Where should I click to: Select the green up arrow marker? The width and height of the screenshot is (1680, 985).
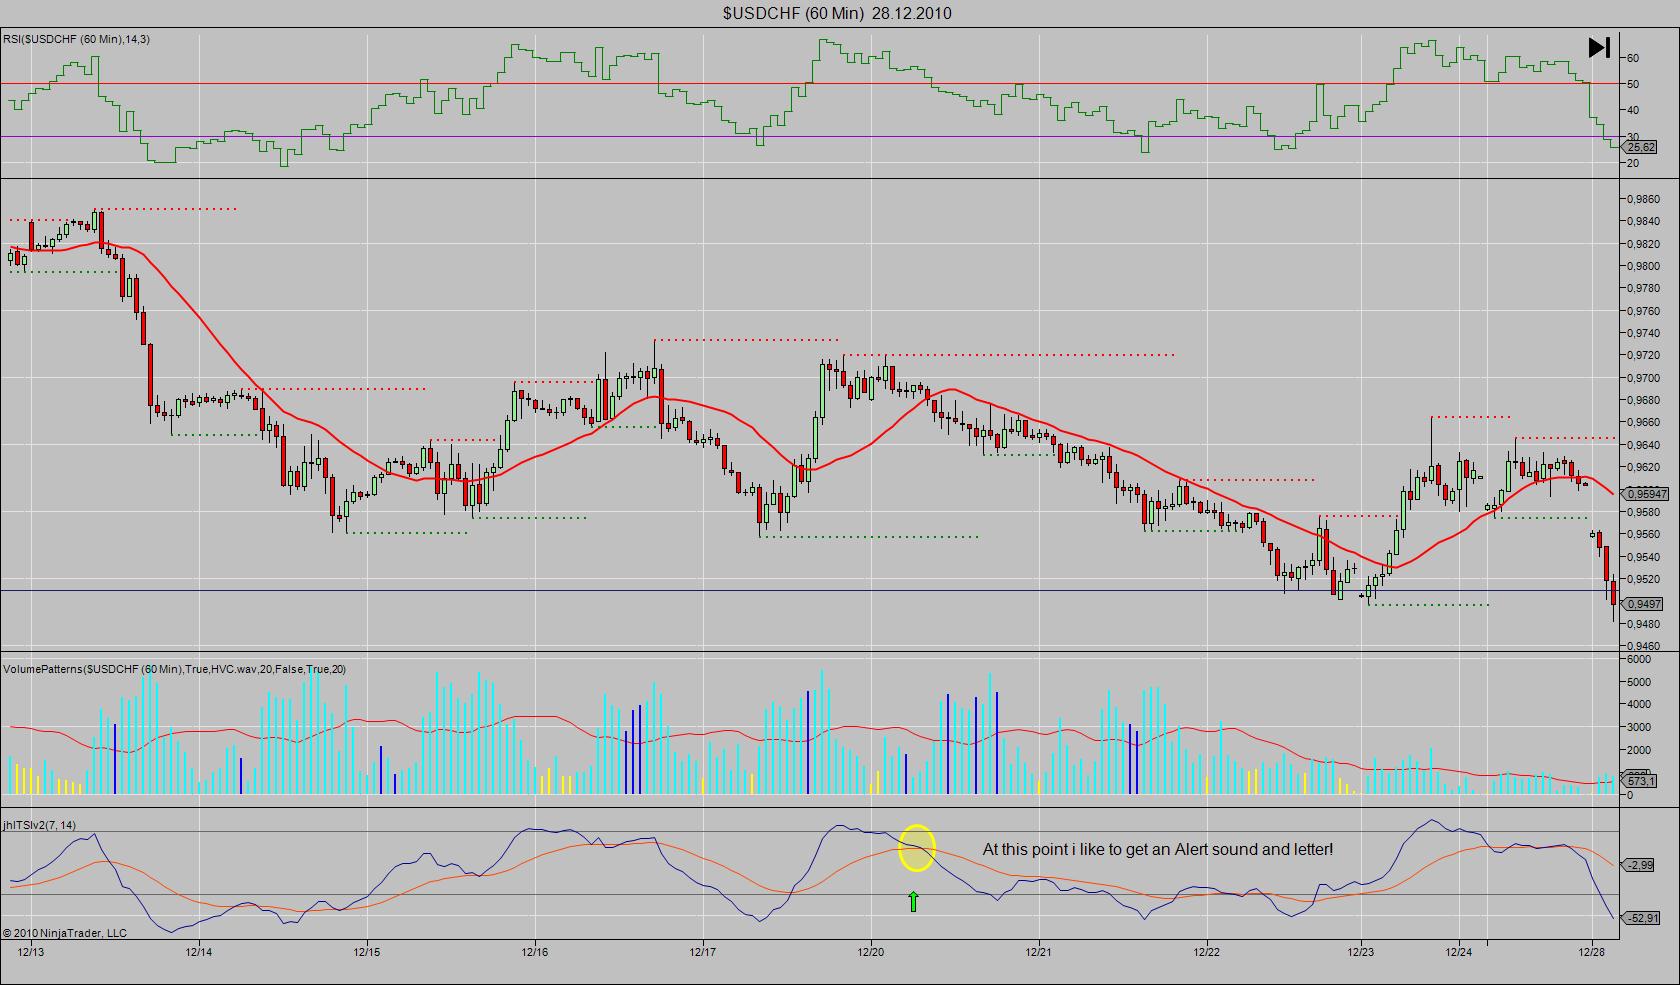click(x=913, y=902)
